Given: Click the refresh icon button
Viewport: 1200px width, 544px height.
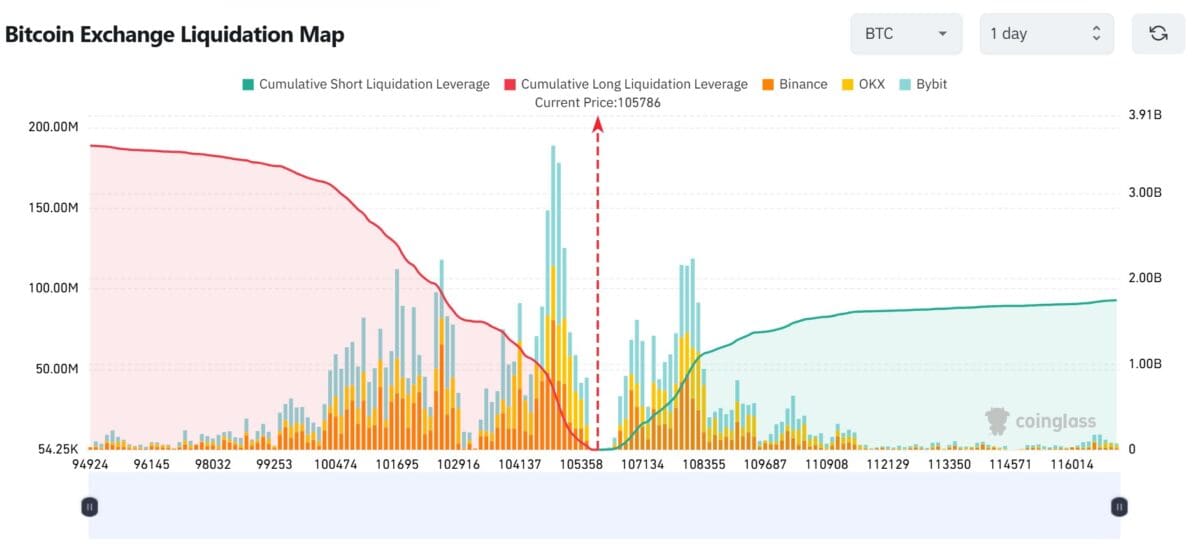Looking at the screenshot, I should click(x=1158, y=33).
